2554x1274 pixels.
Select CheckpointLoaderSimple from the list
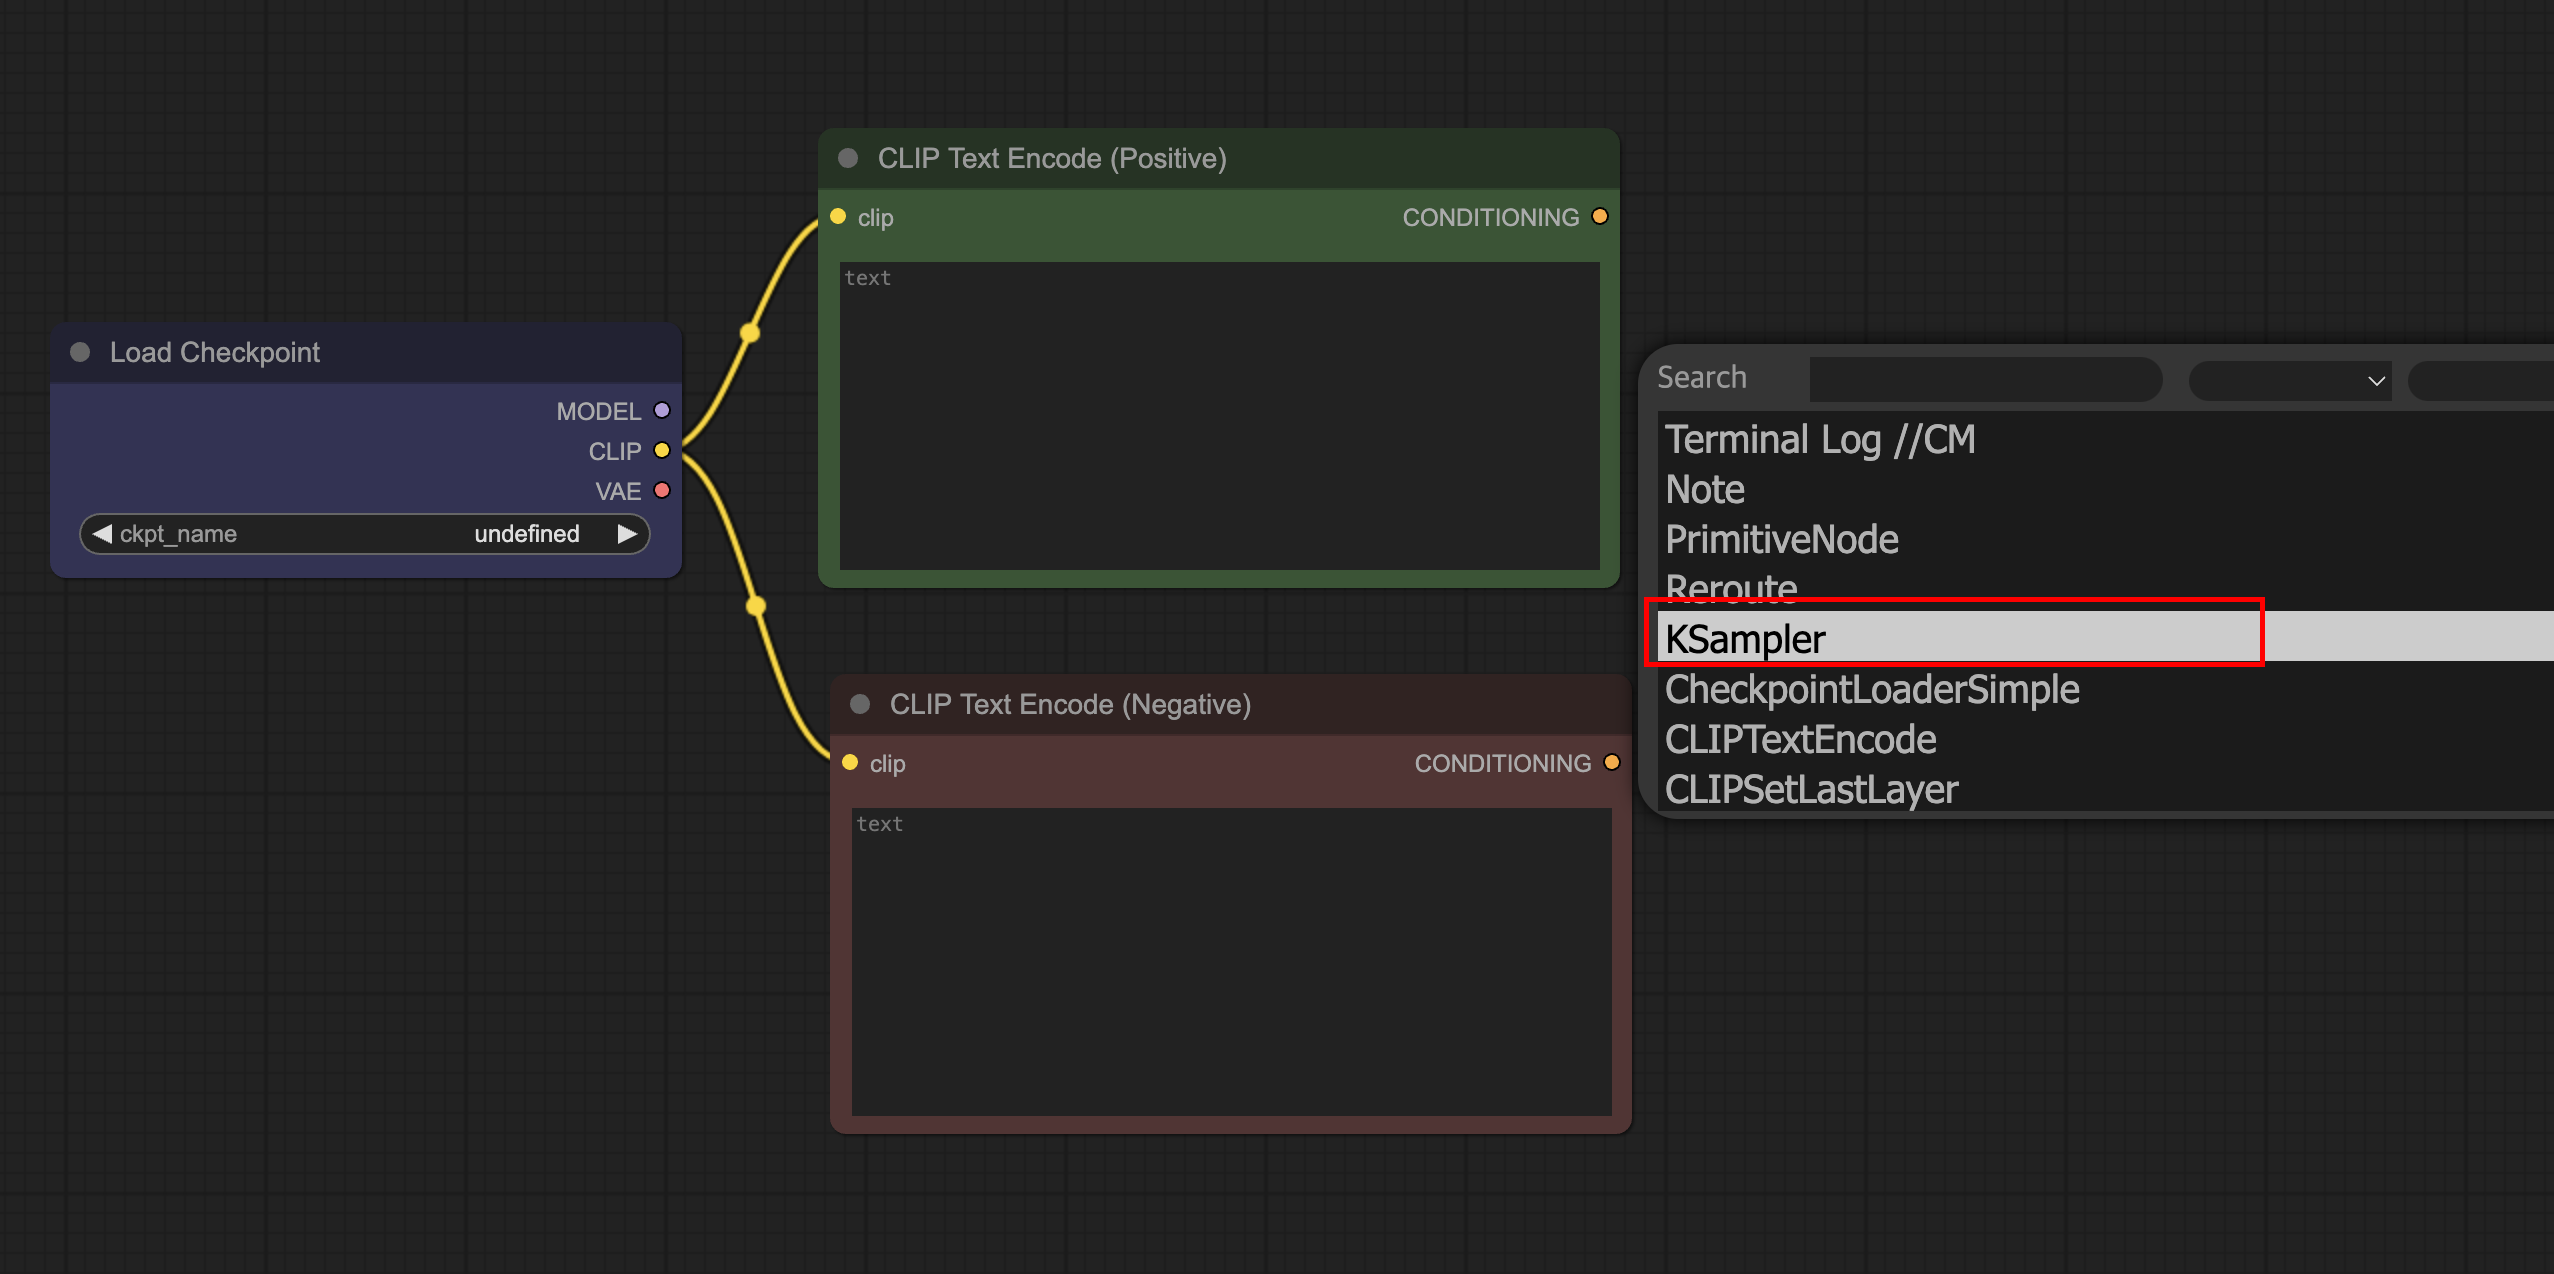[x=1872, y=690]
